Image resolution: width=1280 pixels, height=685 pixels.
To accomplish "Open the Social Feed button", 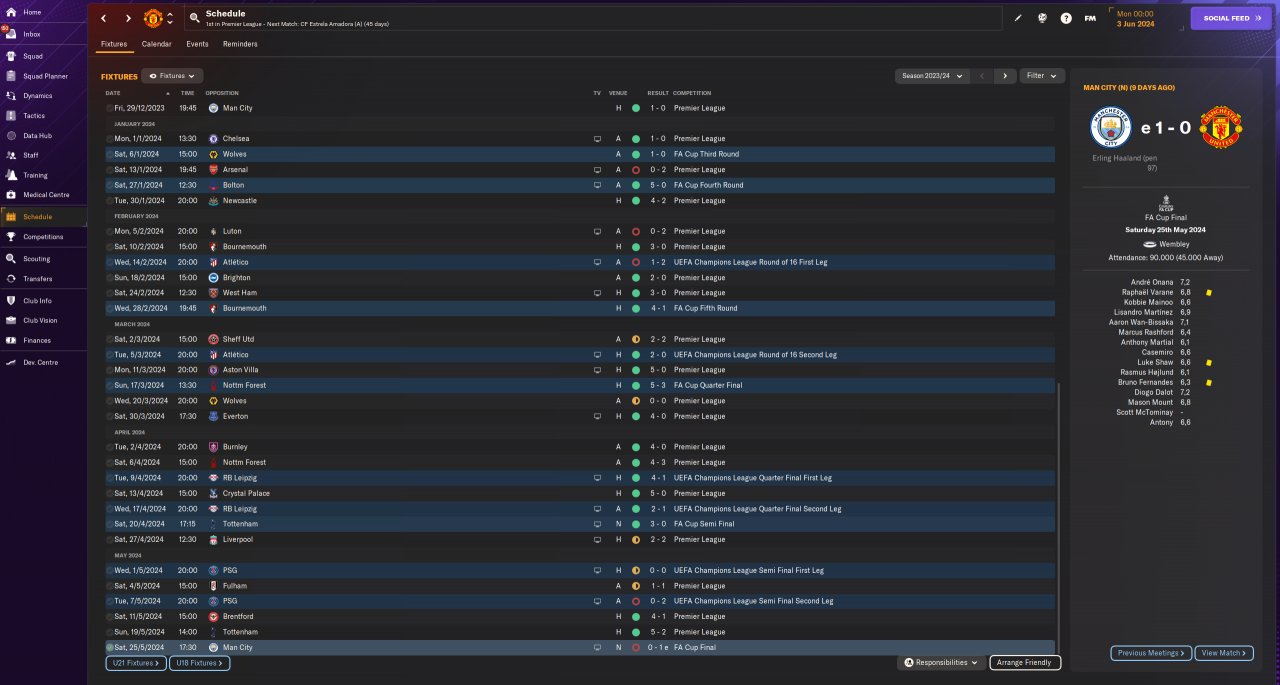I will pos(1230,18).
